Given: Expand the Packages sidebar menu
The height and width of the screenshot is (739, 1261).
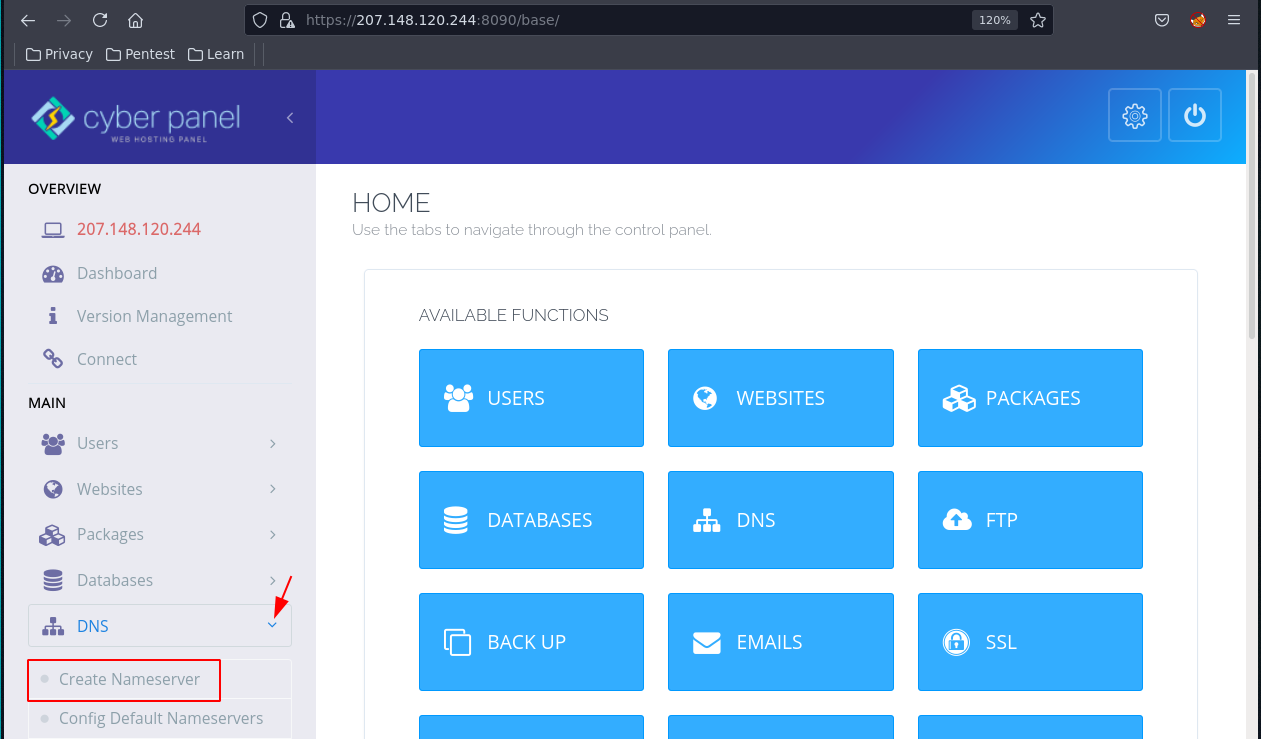Looking at the screenshot, I should (x=160, y=535).
